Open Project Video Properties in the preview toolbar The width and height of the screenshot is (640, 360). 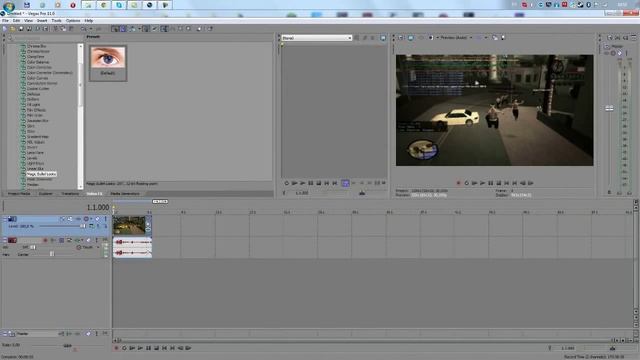point(401,38)
